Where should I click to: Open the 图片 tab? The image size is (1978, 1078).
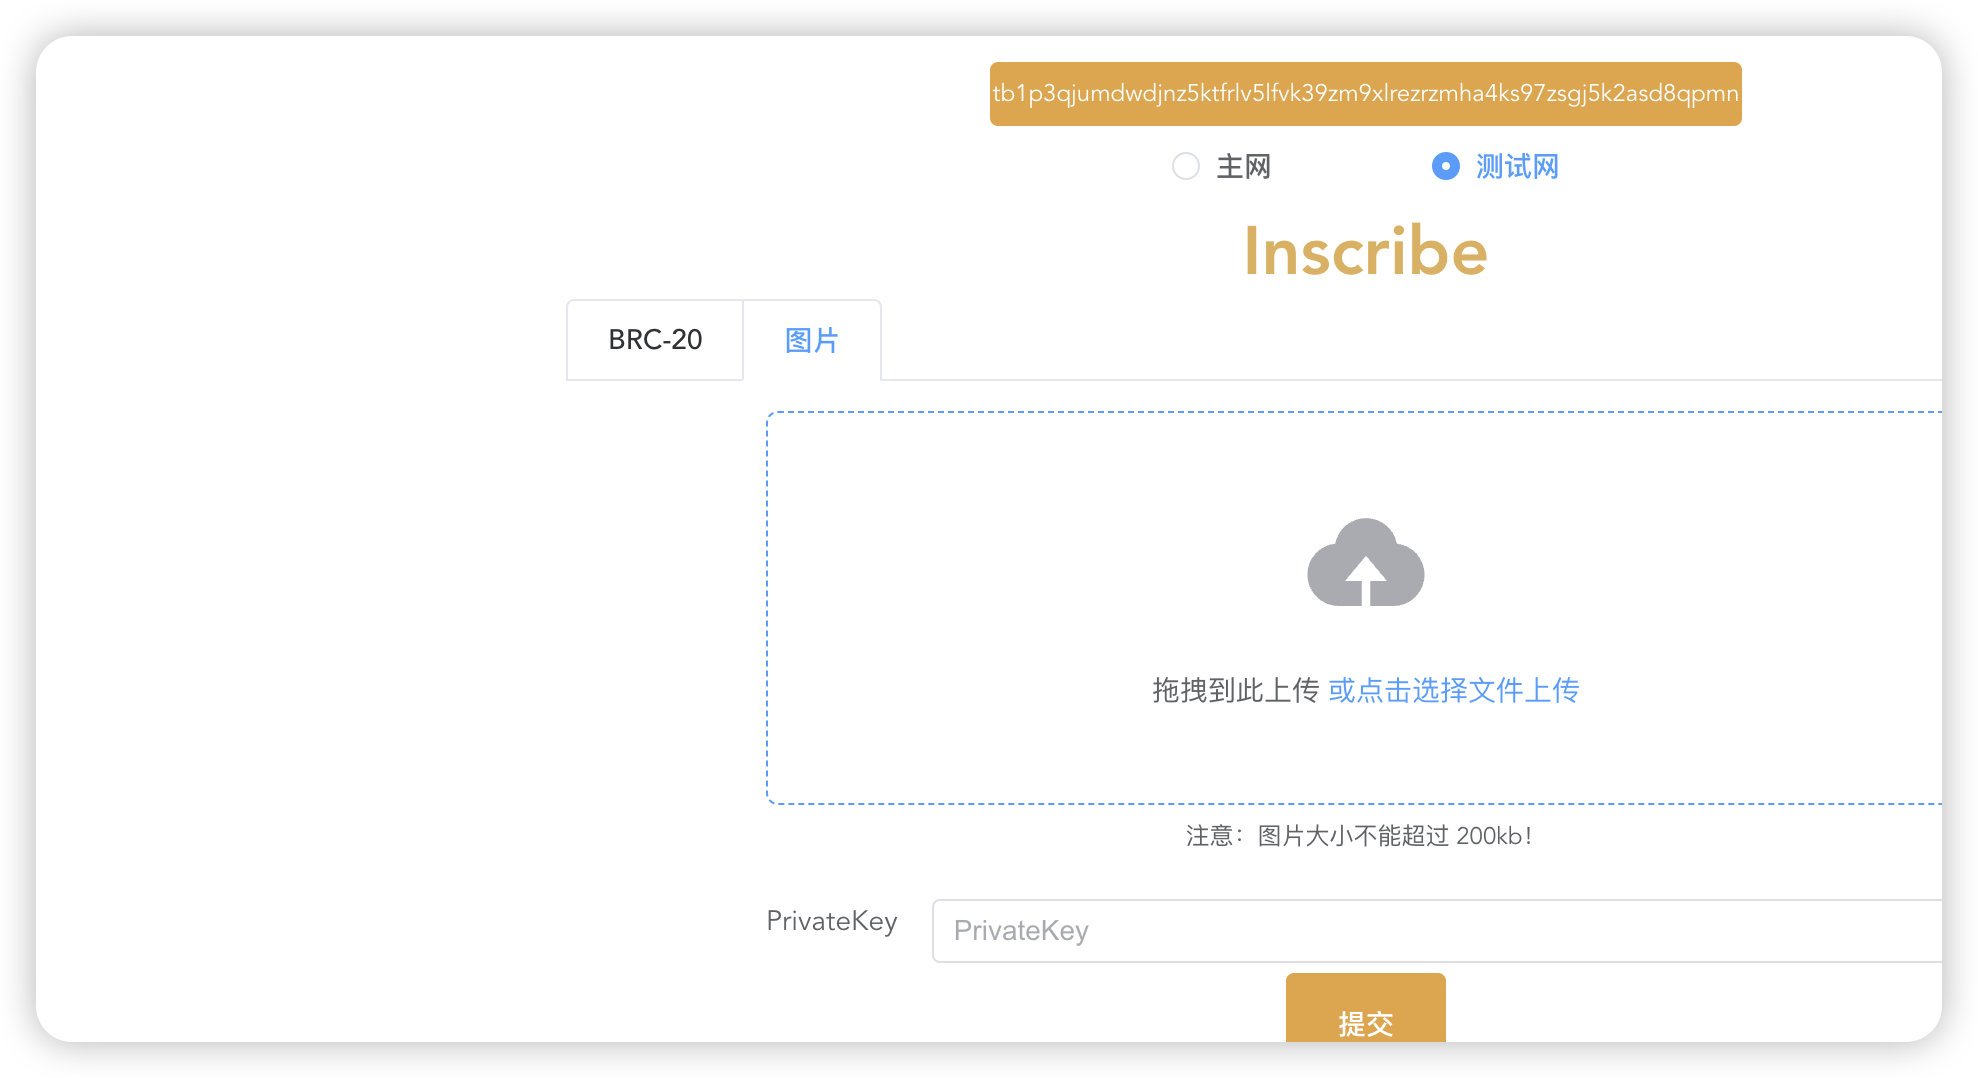(x=811, y=340)
